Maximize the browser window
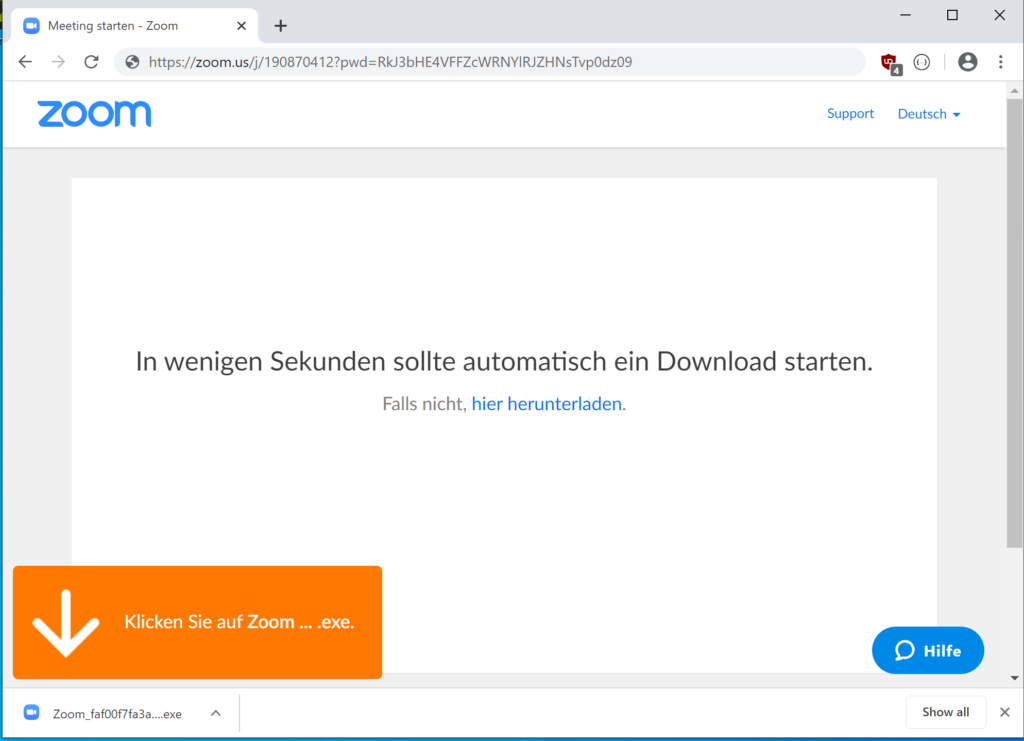The height and width of the screenshot is (741, 1024). click(952, 15)
